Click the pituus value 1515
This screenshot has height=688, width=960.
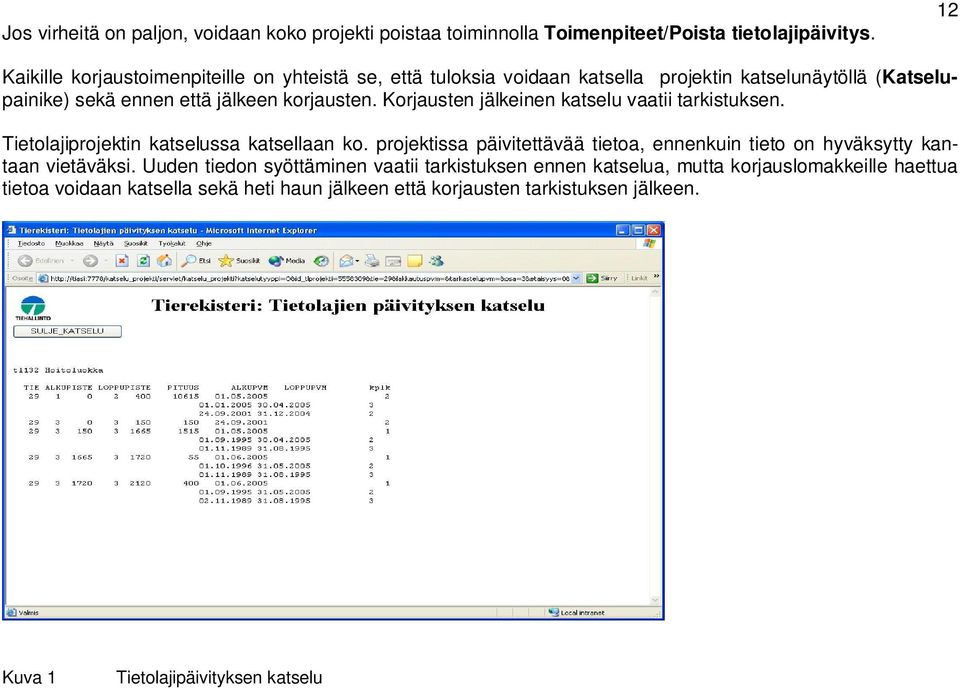click(x=189, y=431)
